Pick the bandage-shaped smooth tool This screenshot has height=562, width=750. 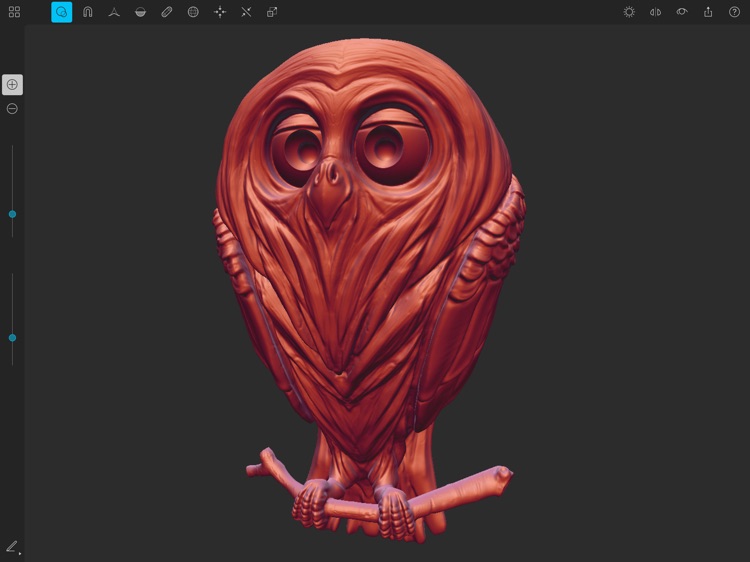(166, 12)
